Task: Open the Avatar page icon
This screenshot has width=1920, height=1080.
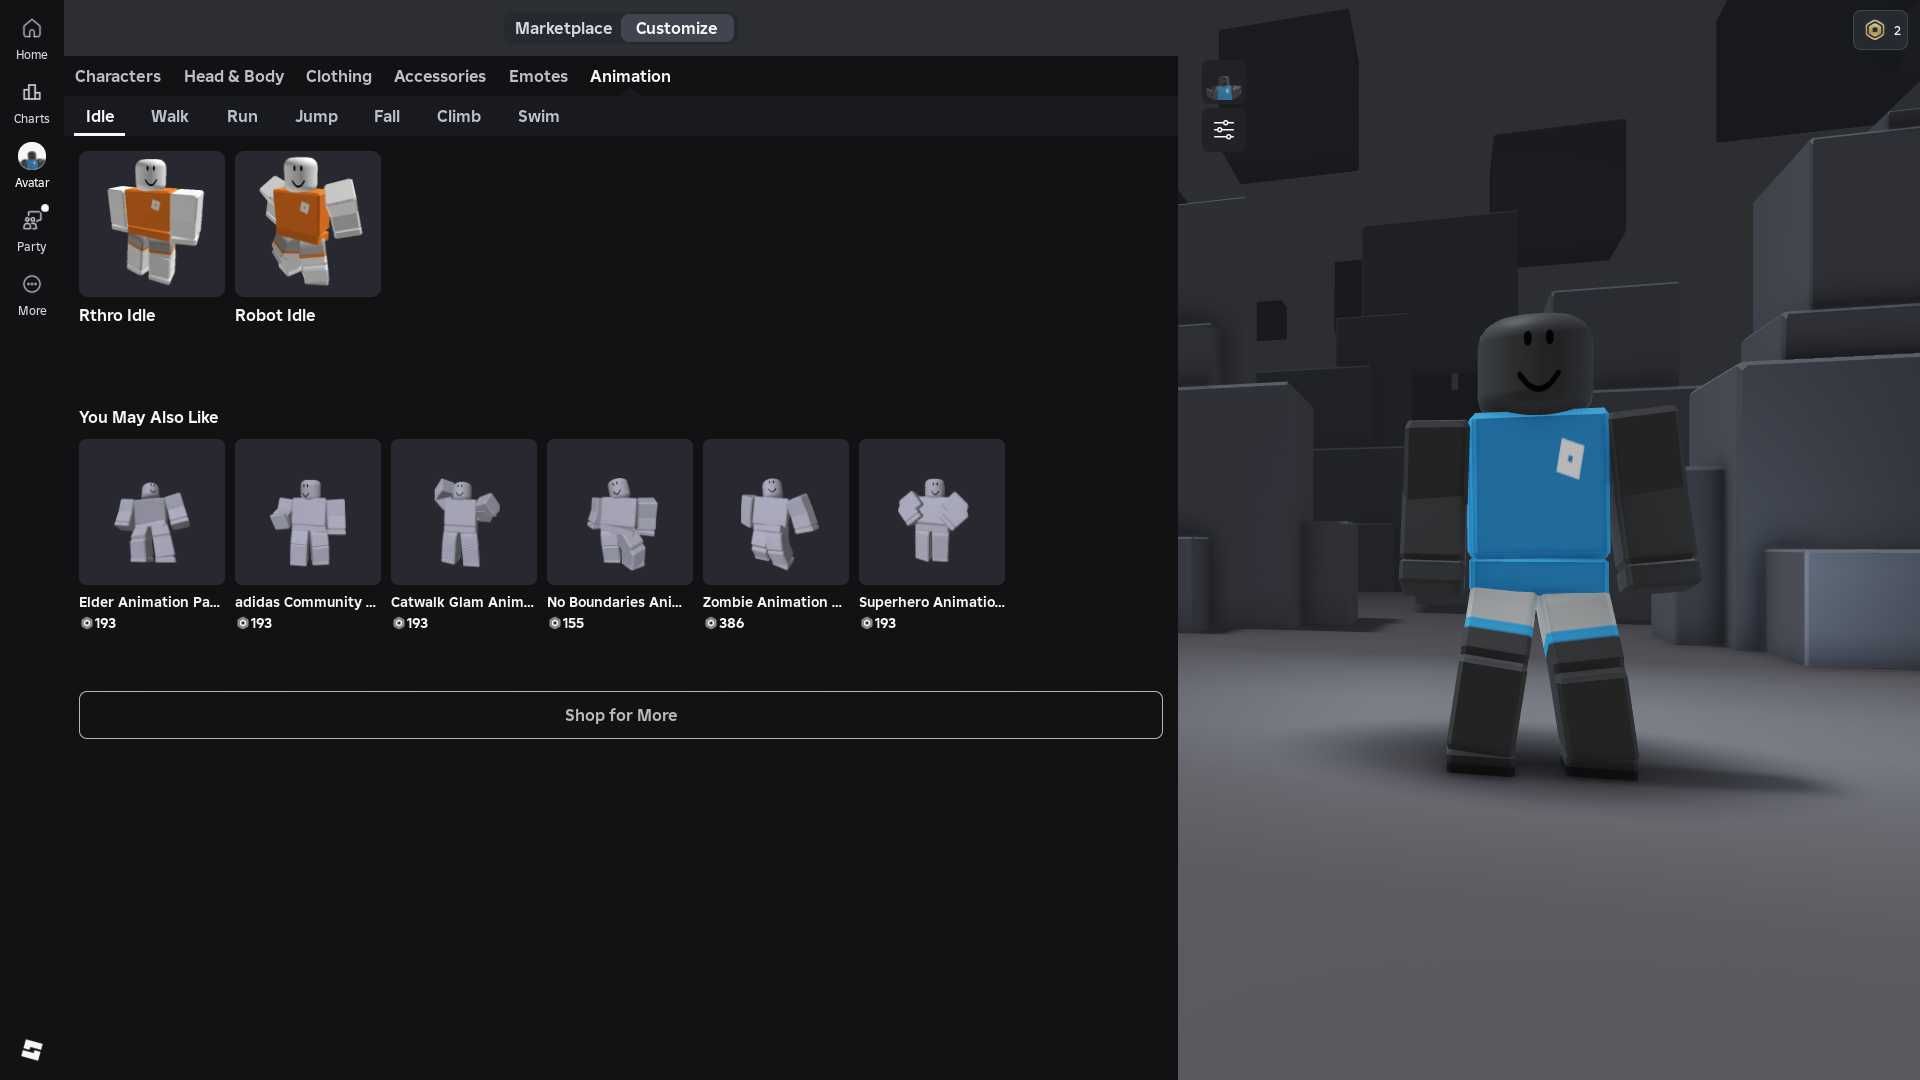Action: 31,157
